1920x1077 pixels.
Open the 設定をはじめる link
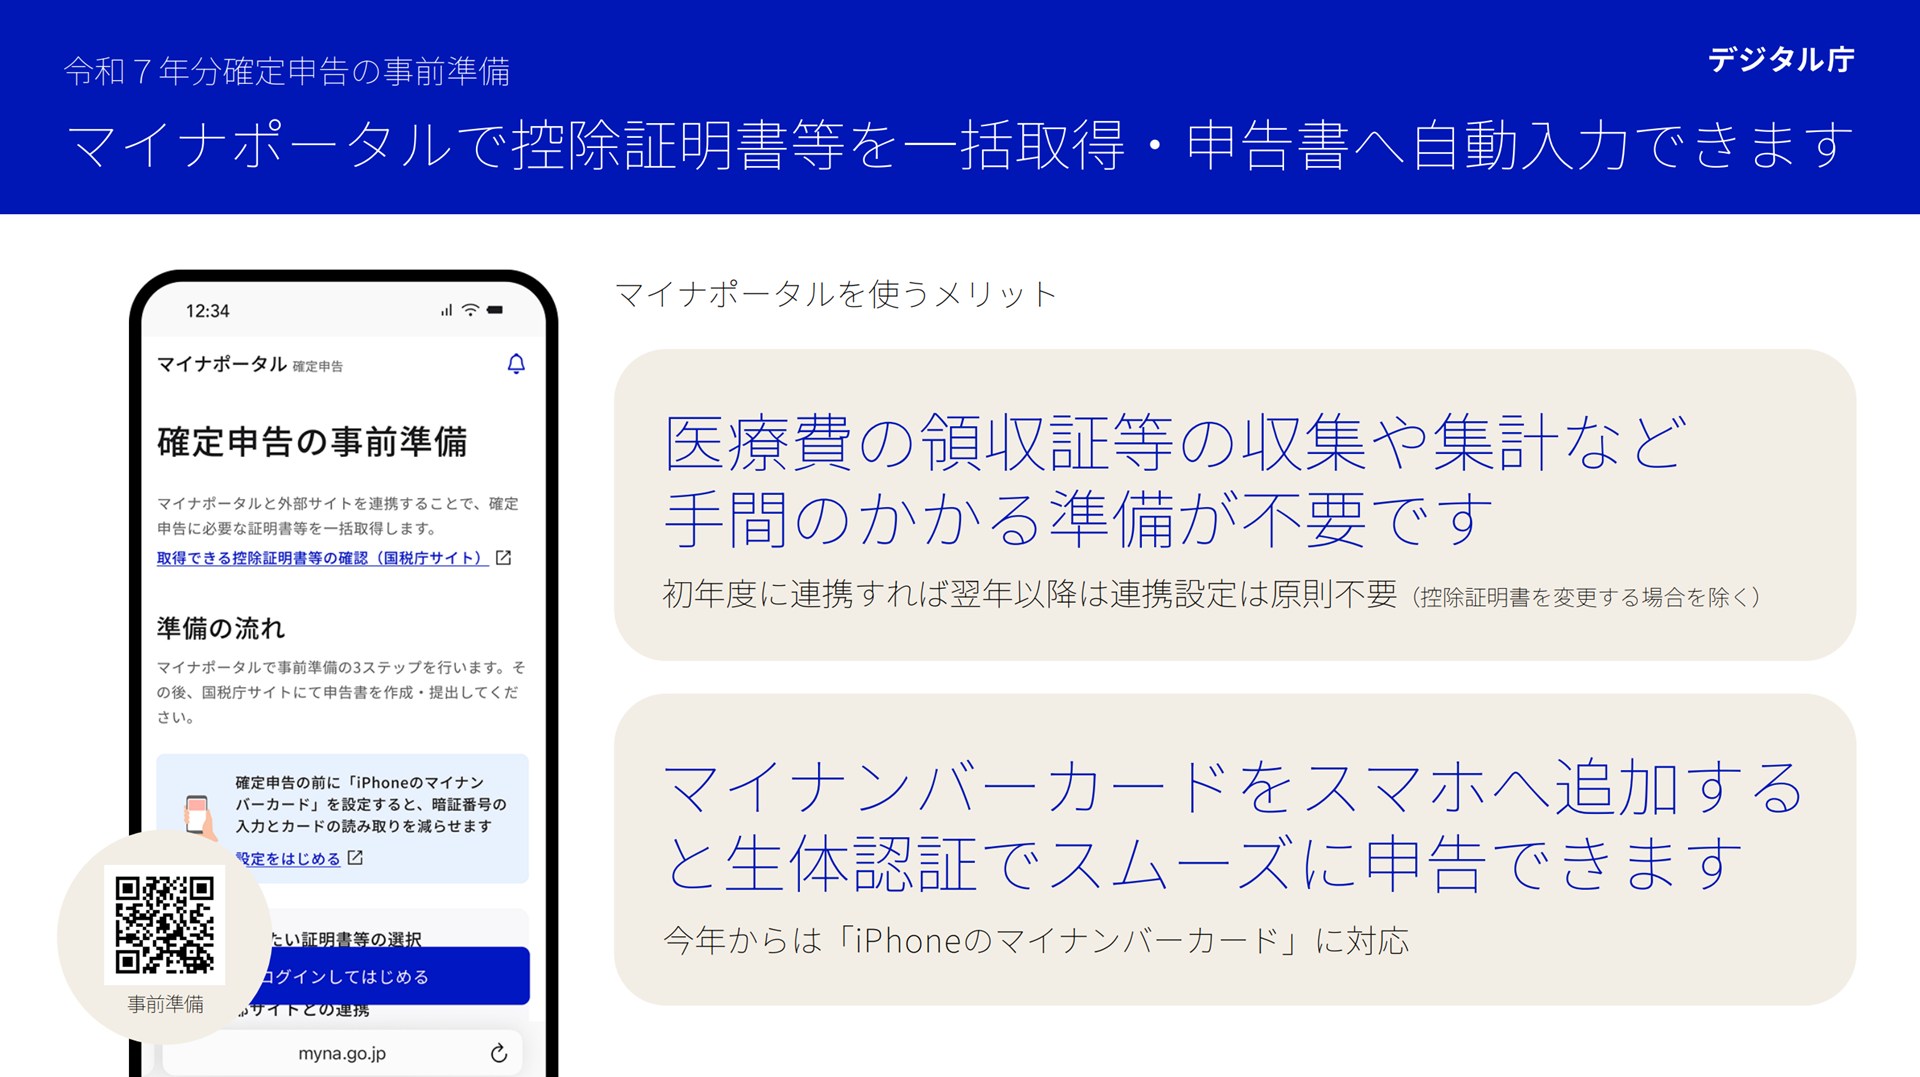coord(289,859)
